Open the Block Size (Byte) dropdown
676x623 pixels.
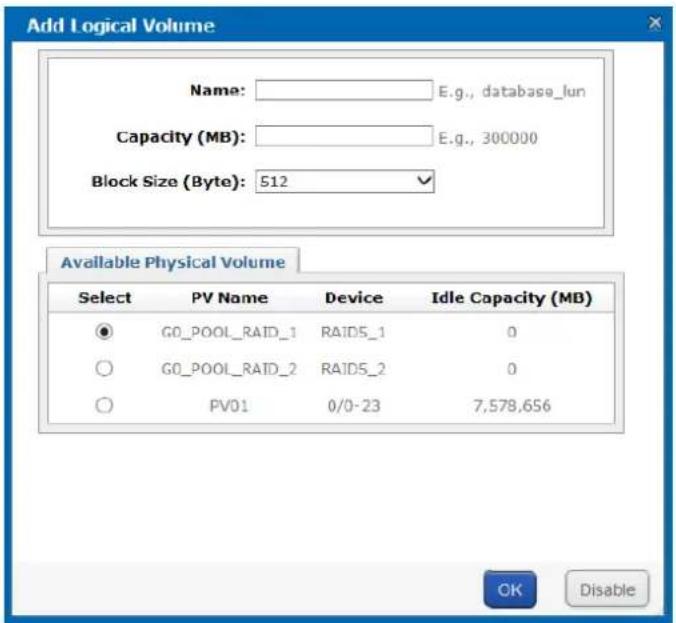click(344, 181)
